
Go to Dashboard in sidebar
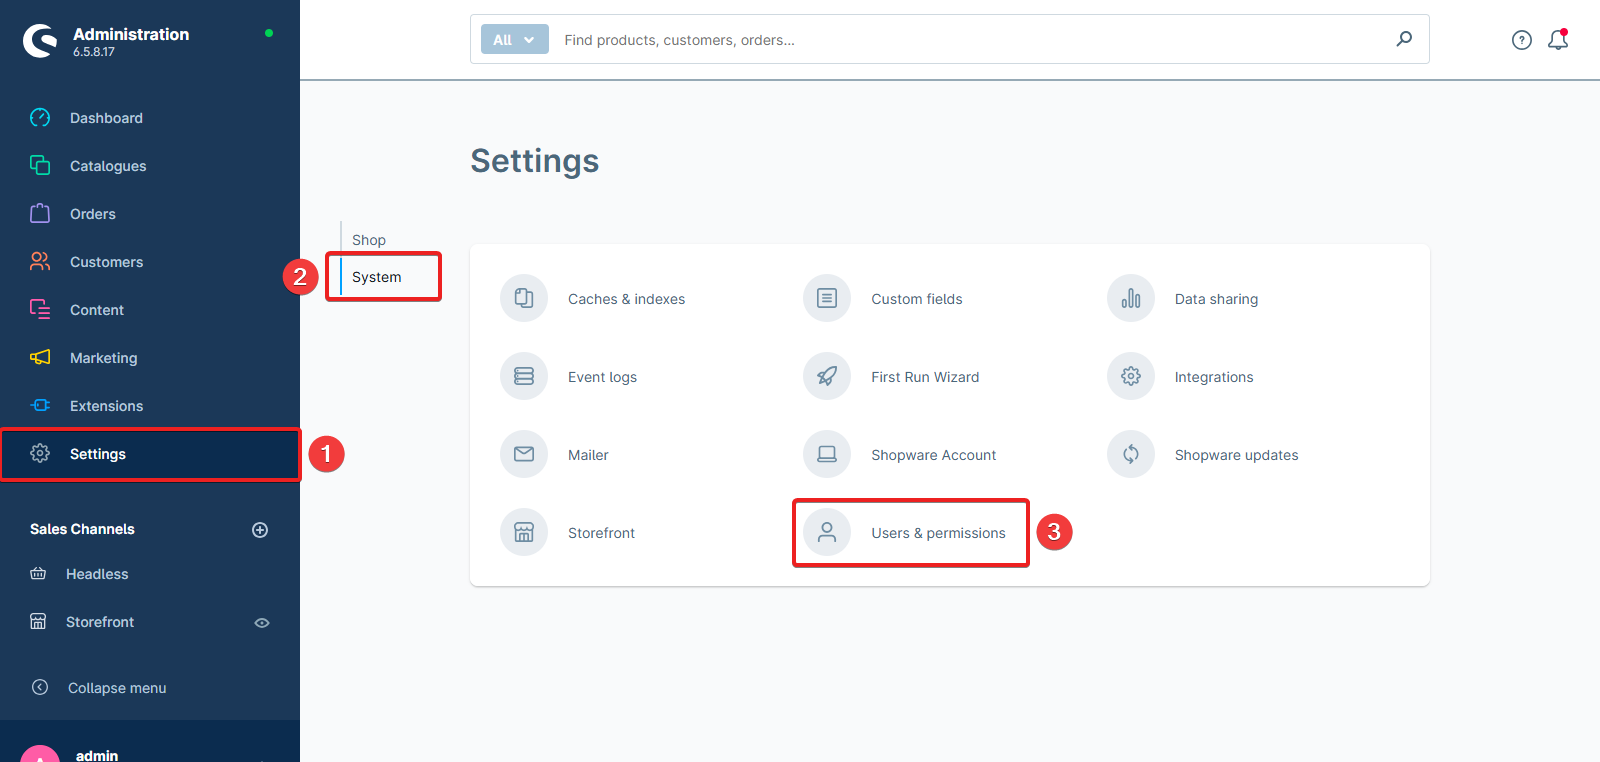[x=106, y=118]
